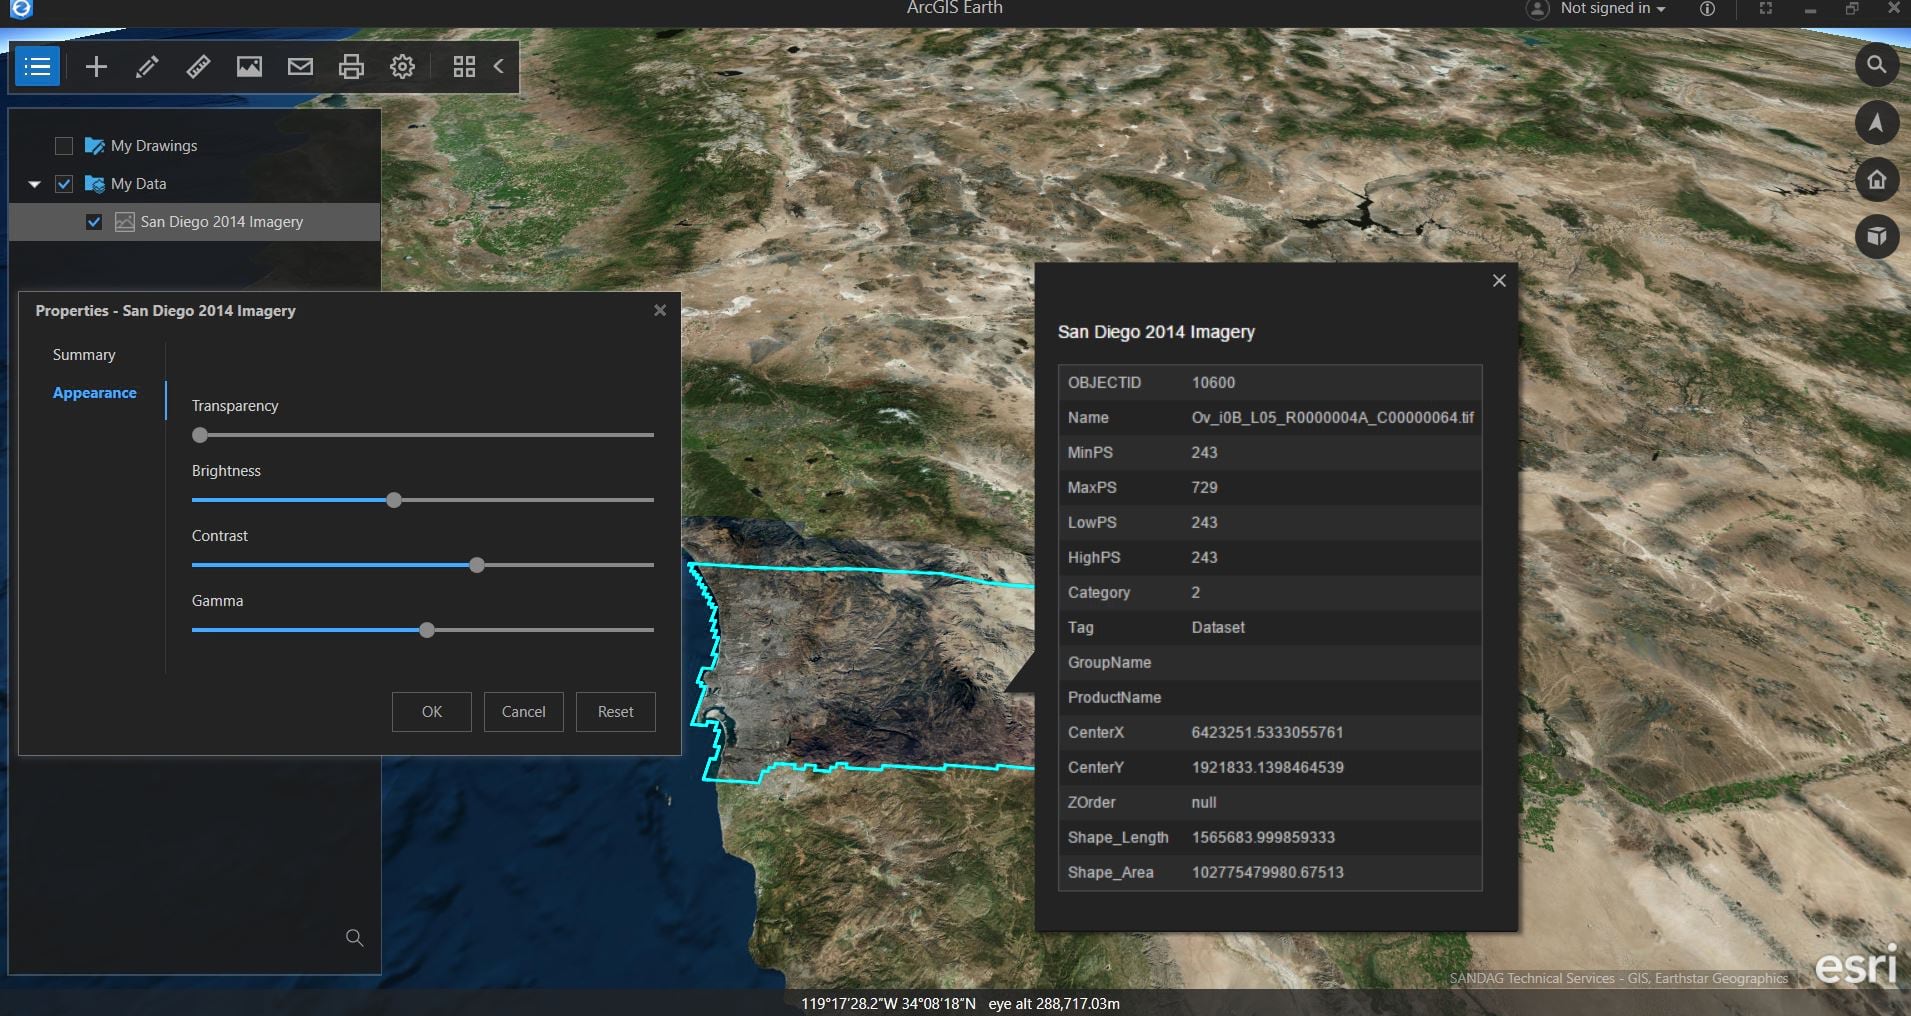Image resolution: width=1911 pixels, height=1016 pixels.
Task: Check the My Drawings checkbox
Action: point(64,146)
